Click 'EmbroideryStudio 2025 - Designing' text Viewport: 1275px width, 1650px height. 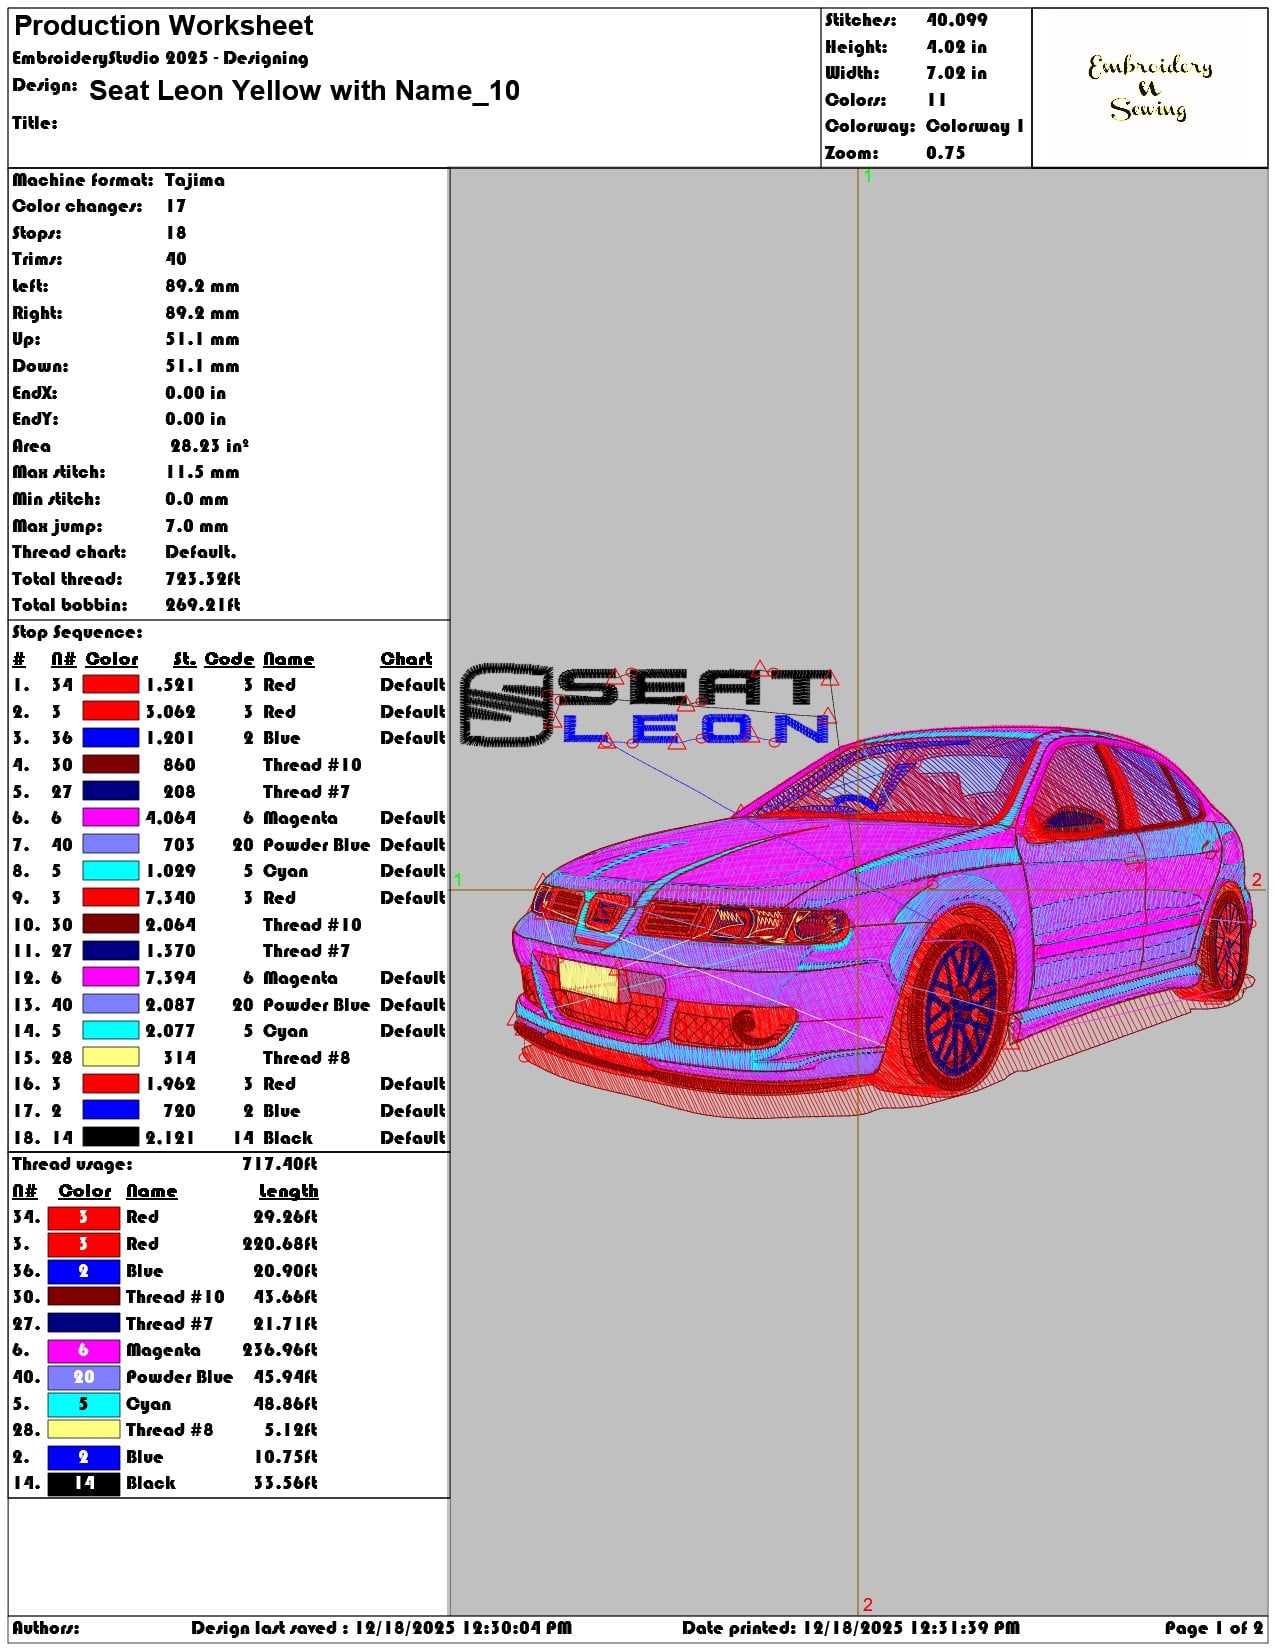(x=160, y=58)
